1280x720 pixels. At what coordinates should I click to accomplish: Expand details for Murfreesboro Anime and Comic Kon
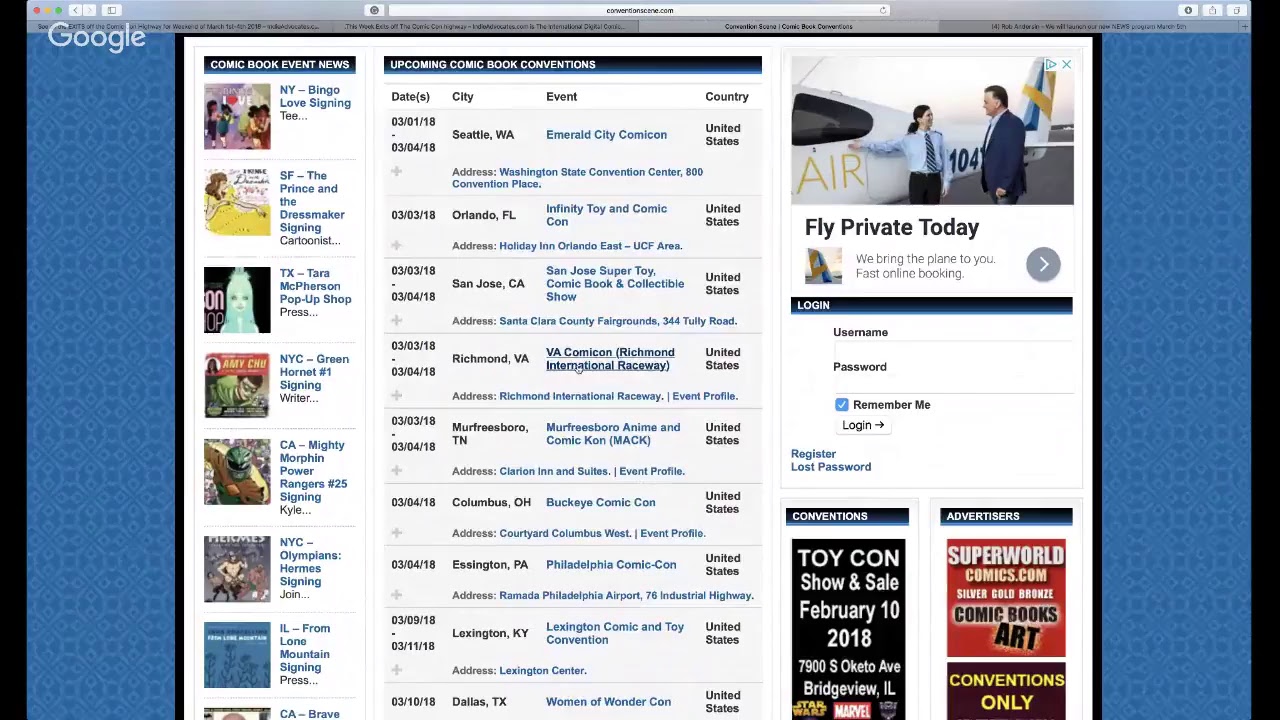click(x=396, y=471)
